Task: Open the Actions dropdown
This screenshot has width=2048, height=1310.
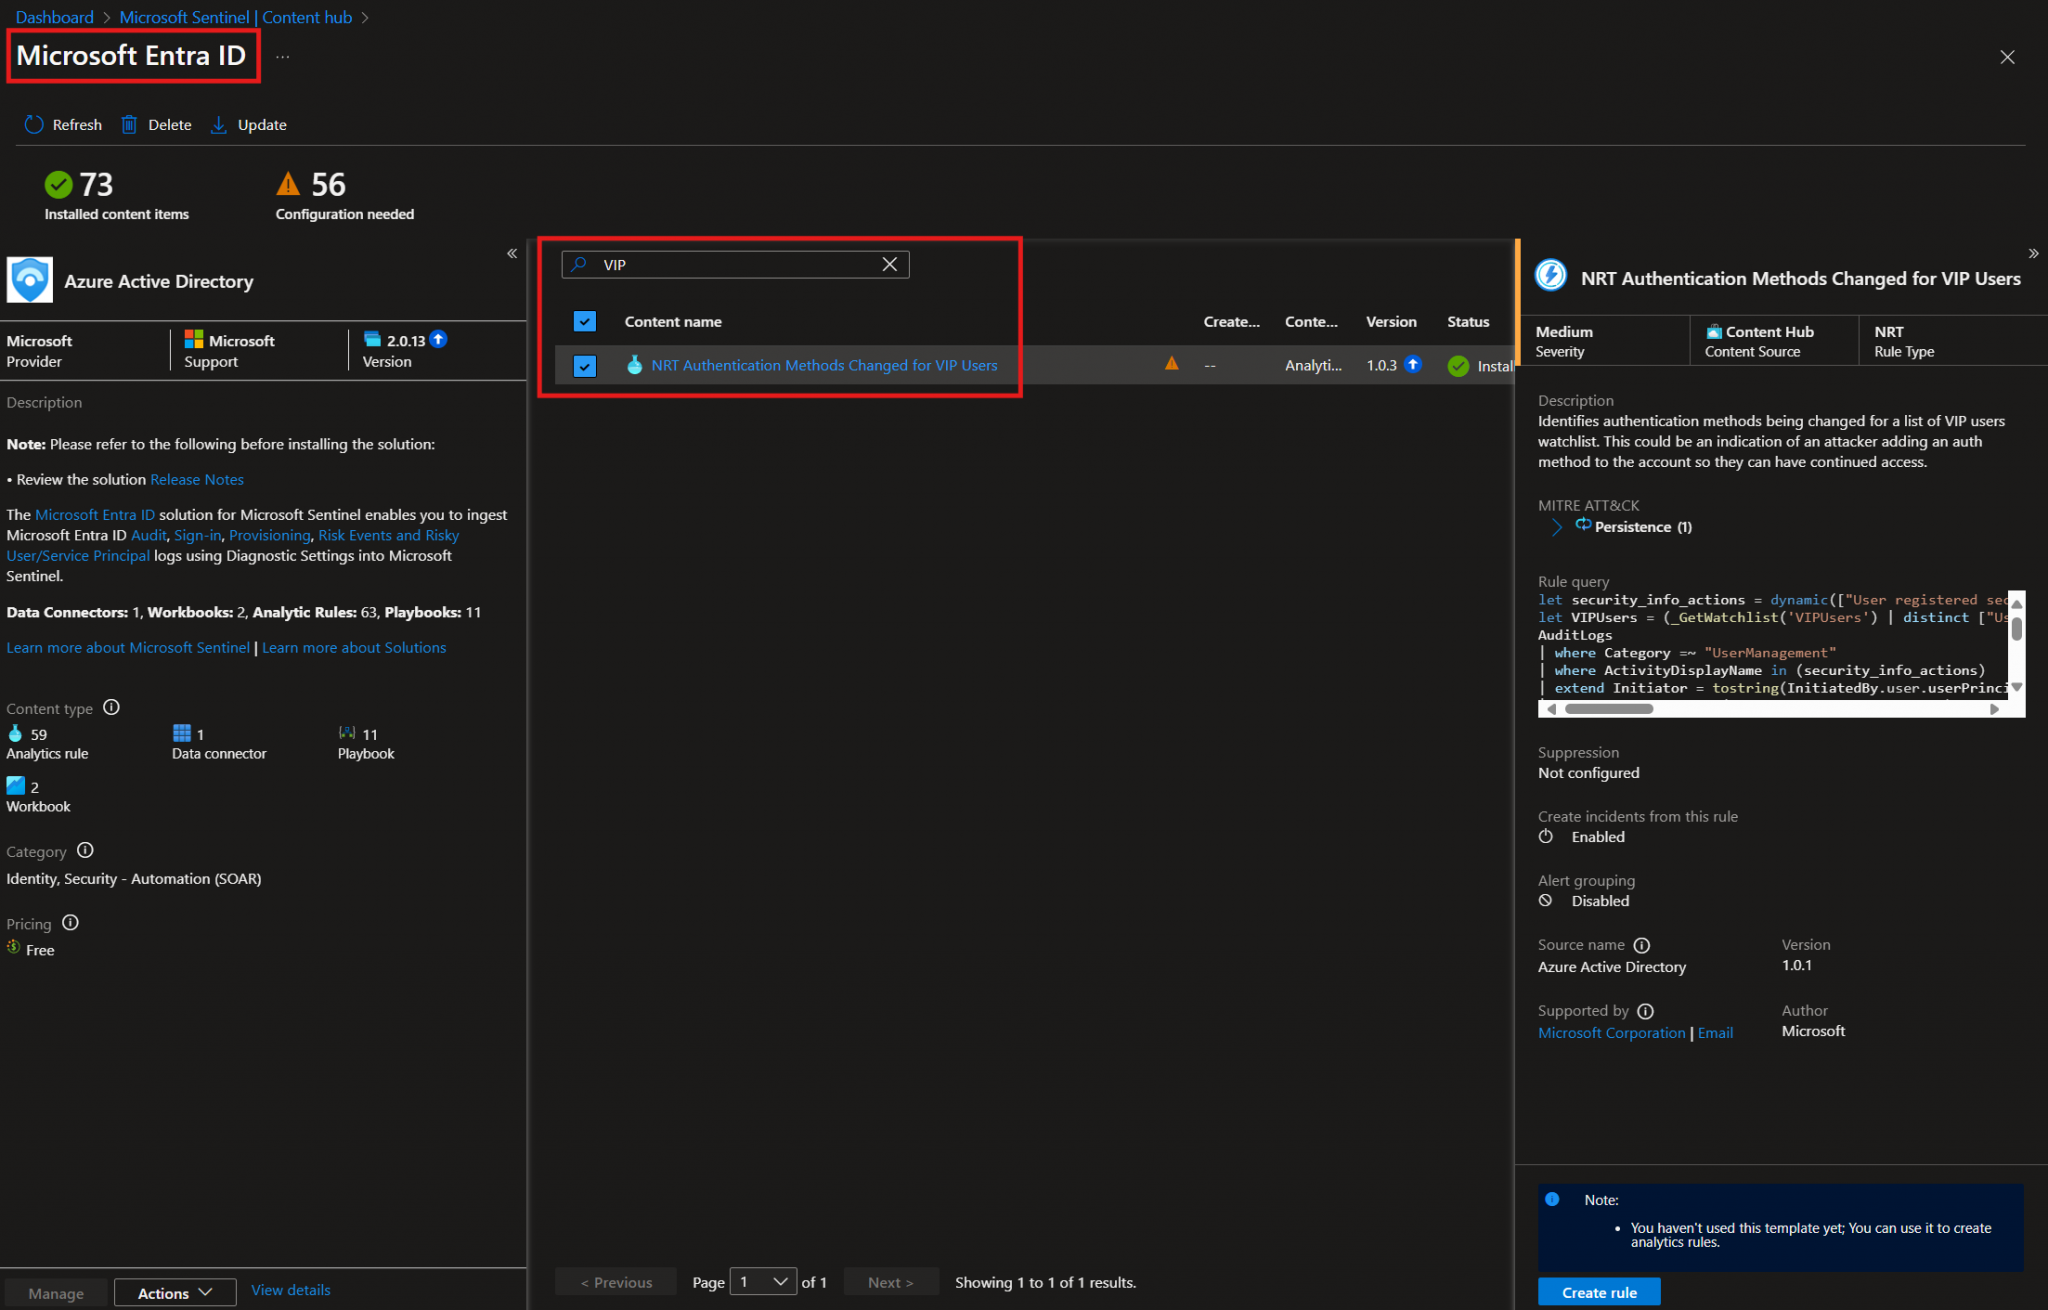Action: click(174, 1292)
